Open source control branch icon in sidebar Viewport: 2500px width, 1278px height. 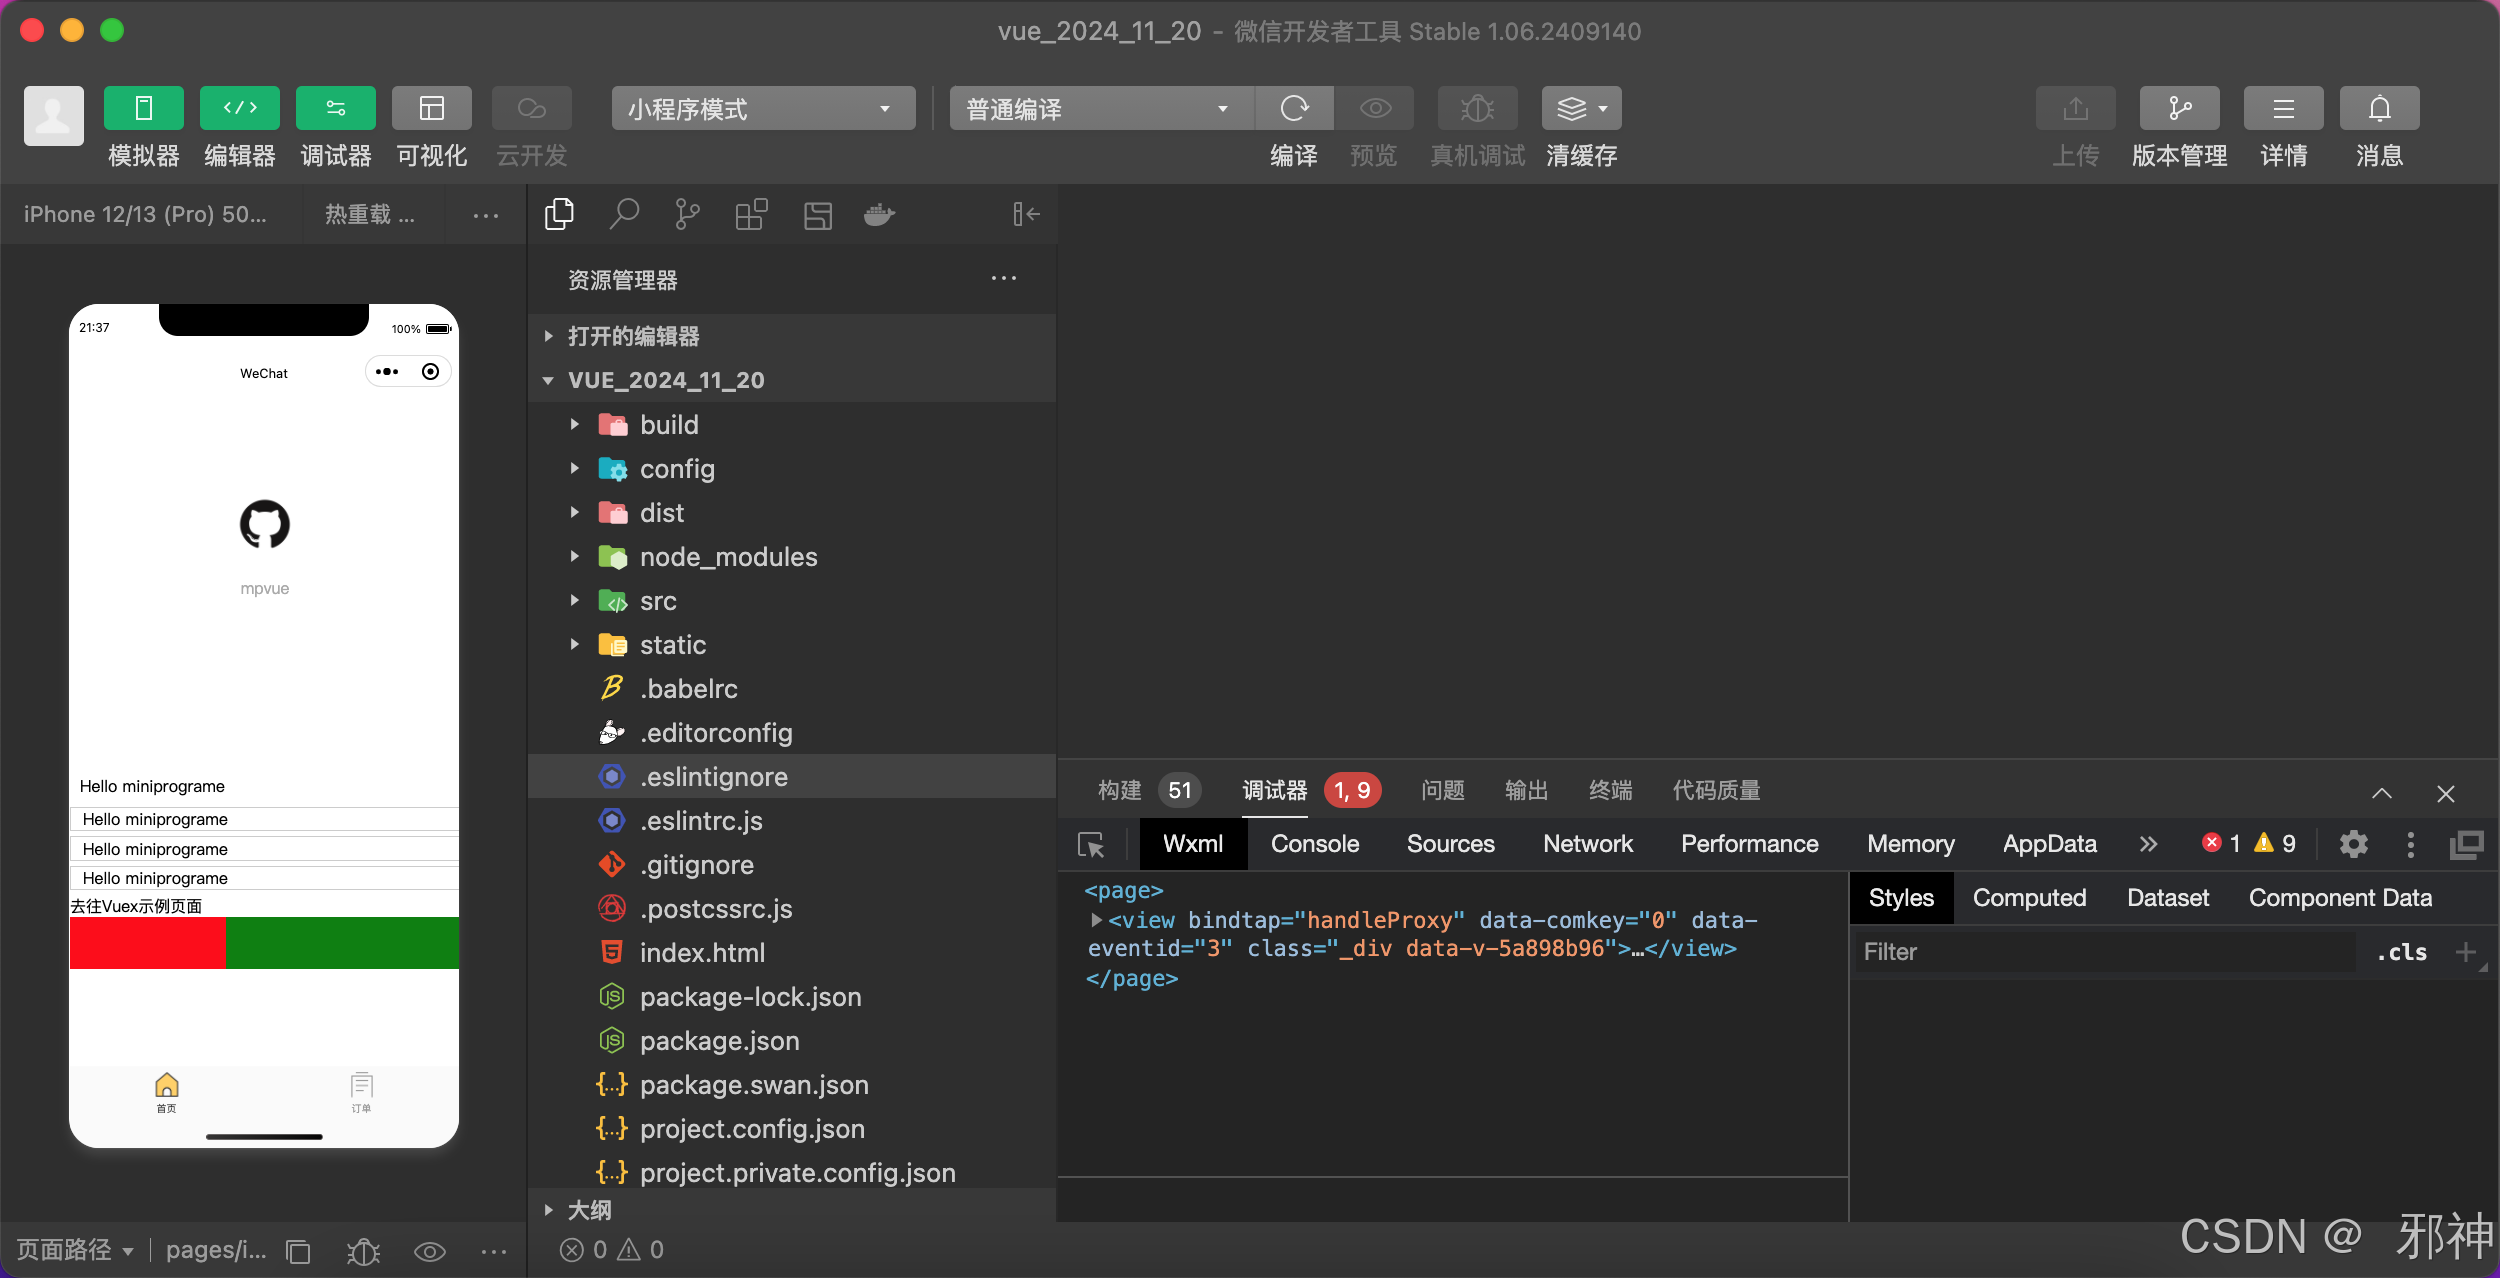click(x=687, y=214)
